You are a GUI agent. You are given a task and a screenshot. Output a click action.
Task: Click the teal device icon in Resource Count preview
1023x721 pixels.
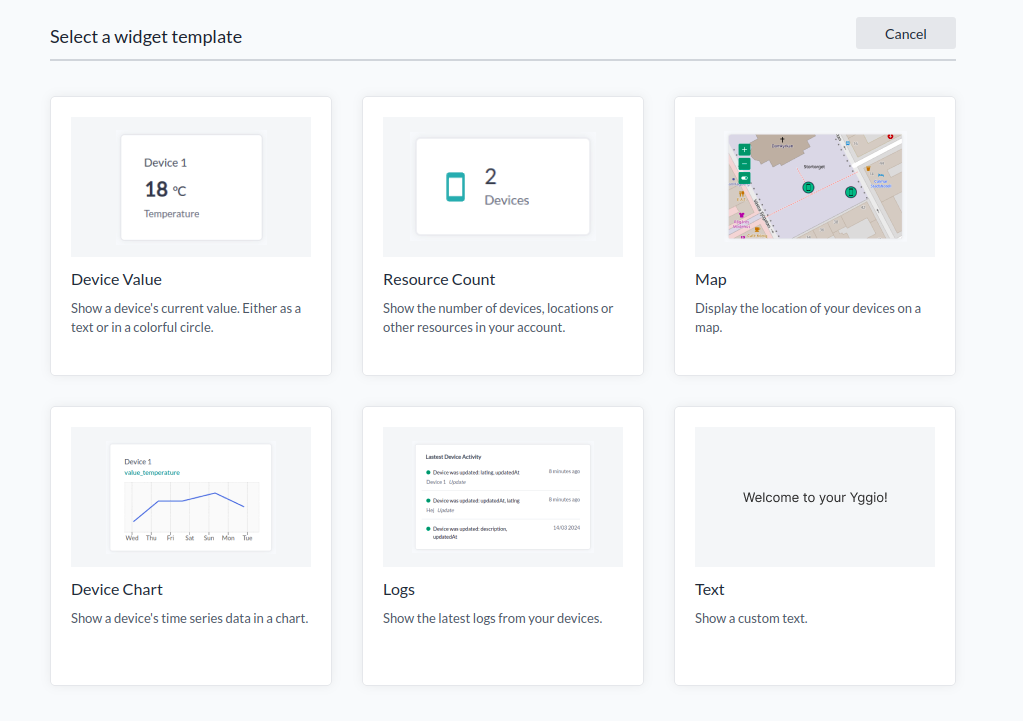coord(455,187)
